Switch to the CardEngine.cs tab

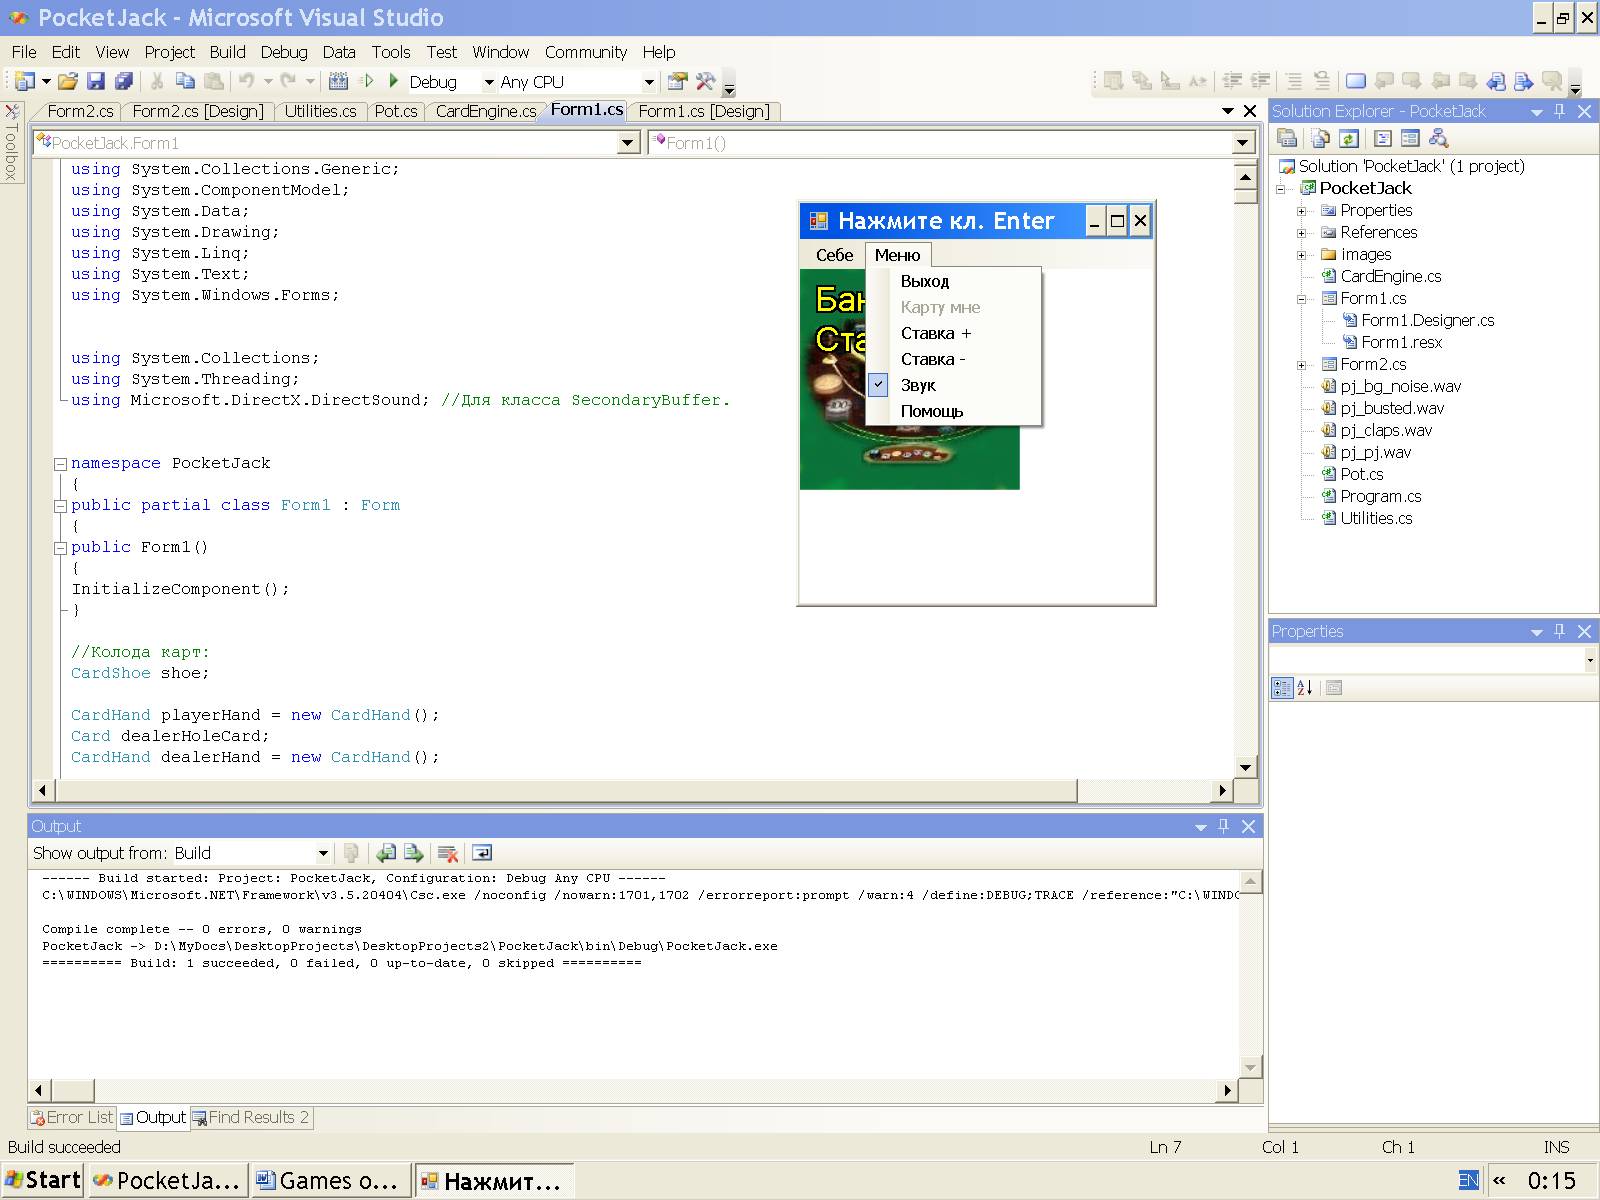point(485,111)
